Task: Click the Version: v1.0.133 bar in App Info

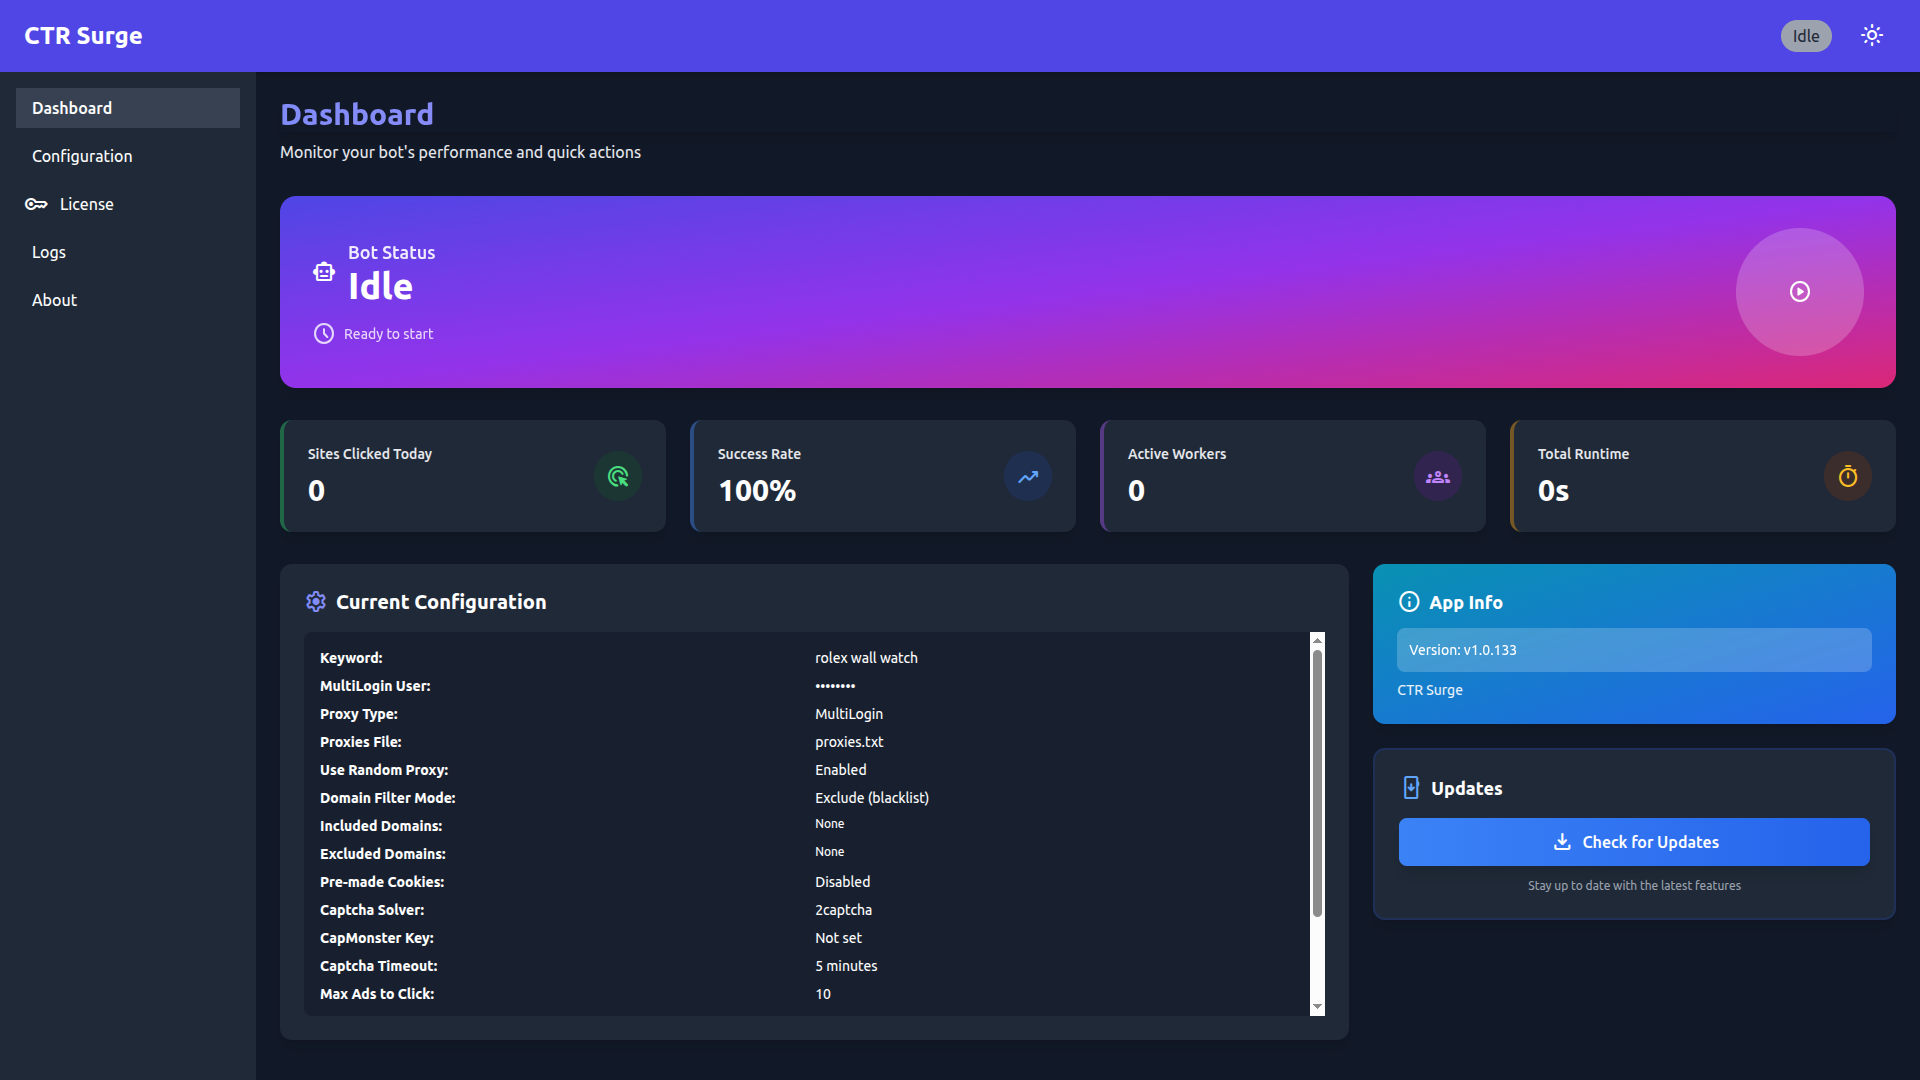Action: coord(1633,649)
